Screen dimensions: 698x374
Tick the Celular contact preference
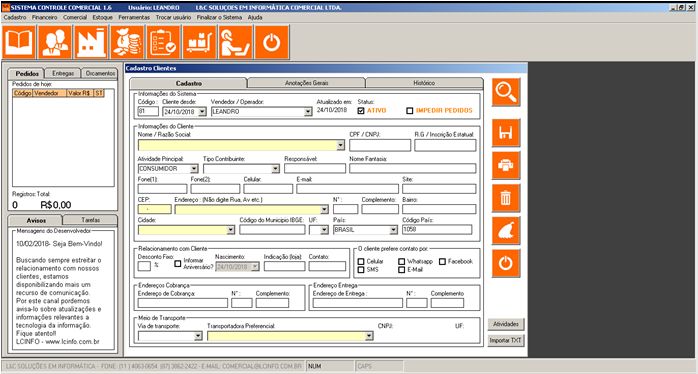361,262
